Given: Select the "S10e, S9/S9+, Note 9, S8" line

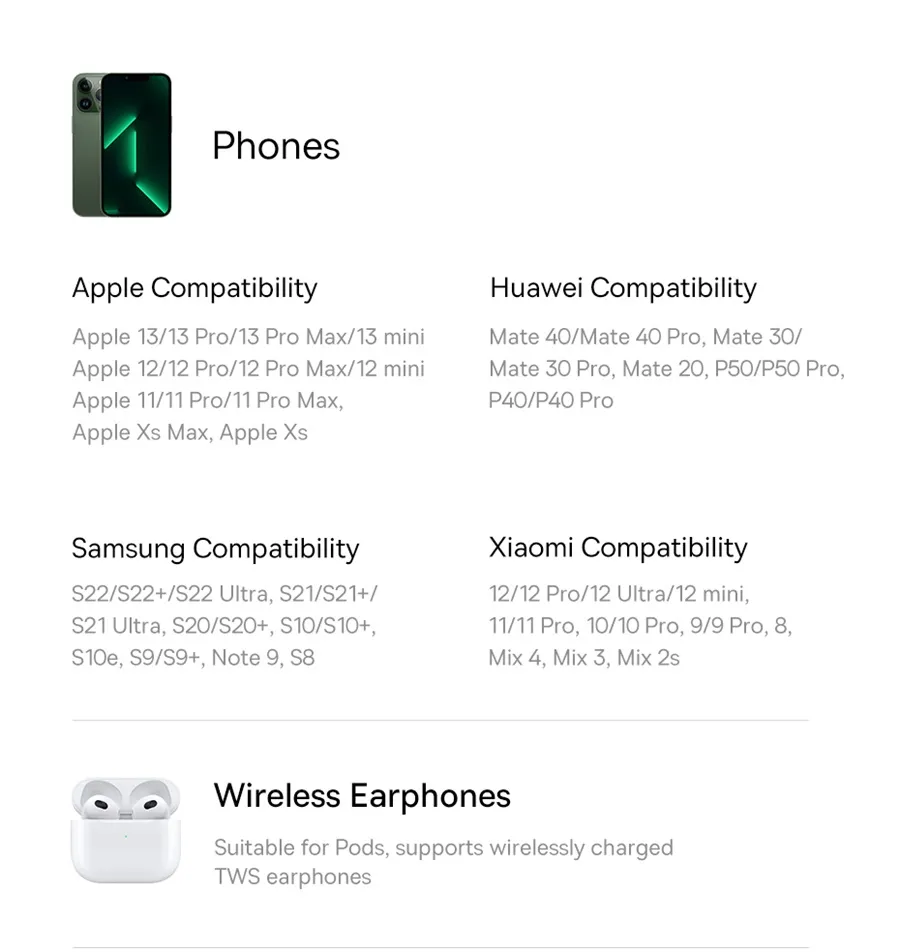Looking at the screenshot, I should (x=193, y=658).
